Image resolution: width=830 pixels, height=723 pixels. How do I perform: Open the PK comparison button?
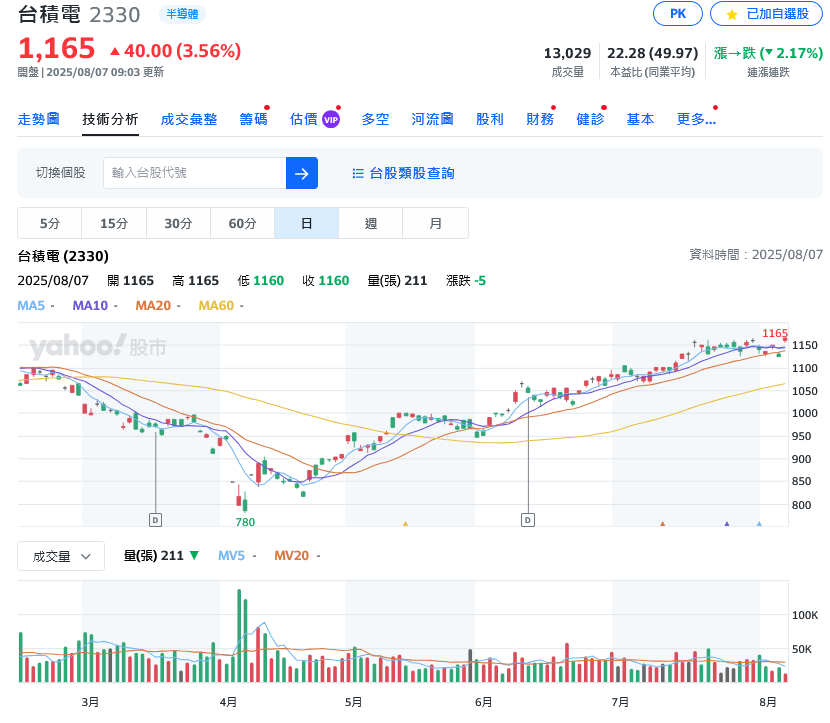pos(678,14)
